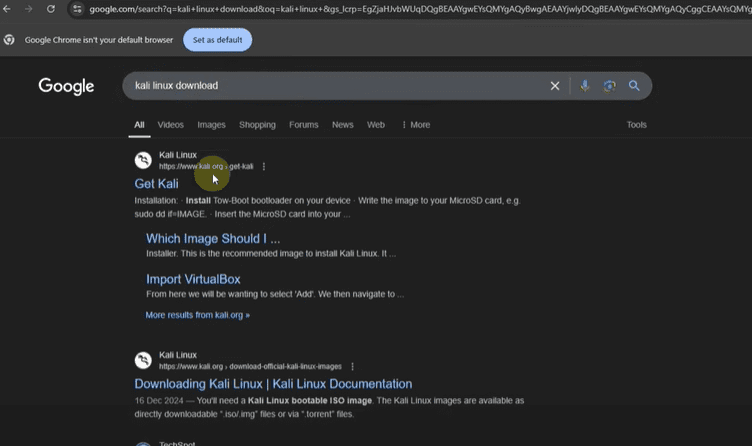Set Chrome as default browser
Image resolution: width=752 pixels, height=446 pixels.
pyautogui.click(x=218, y=40)
